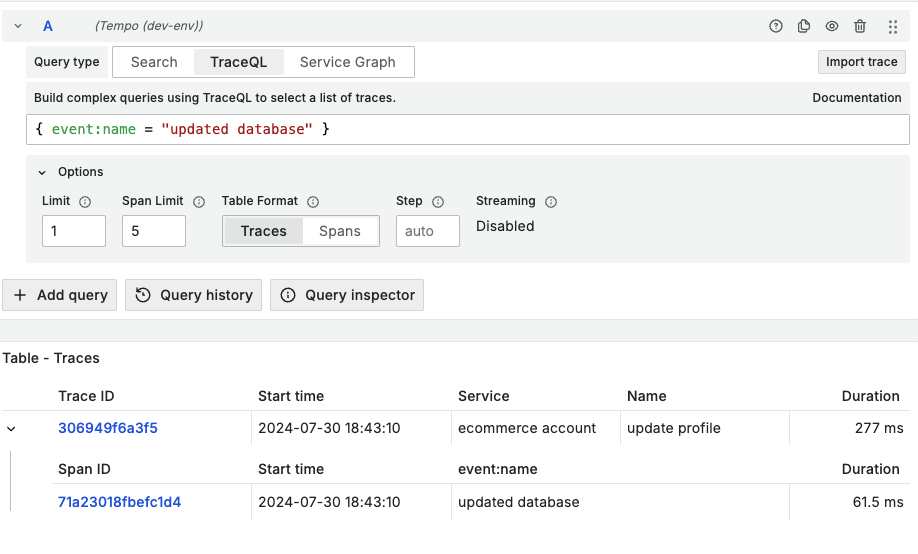The width and height of the screenshot is (918, 554).
Task: Click info icon next to Streaming
Action: click(551, 202)
